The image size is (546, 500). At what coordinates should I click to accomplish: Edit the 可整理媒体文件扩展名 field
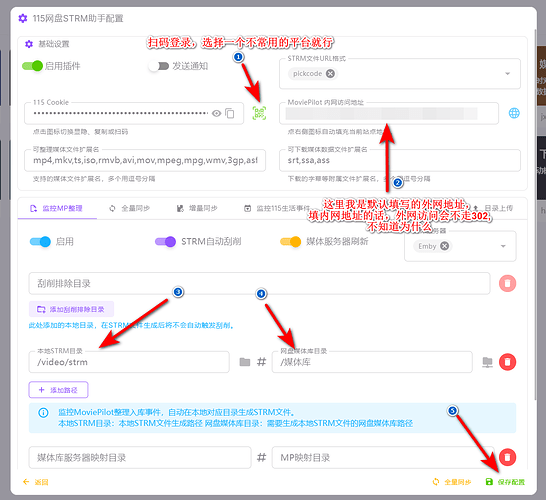click(x=145, y=161)
